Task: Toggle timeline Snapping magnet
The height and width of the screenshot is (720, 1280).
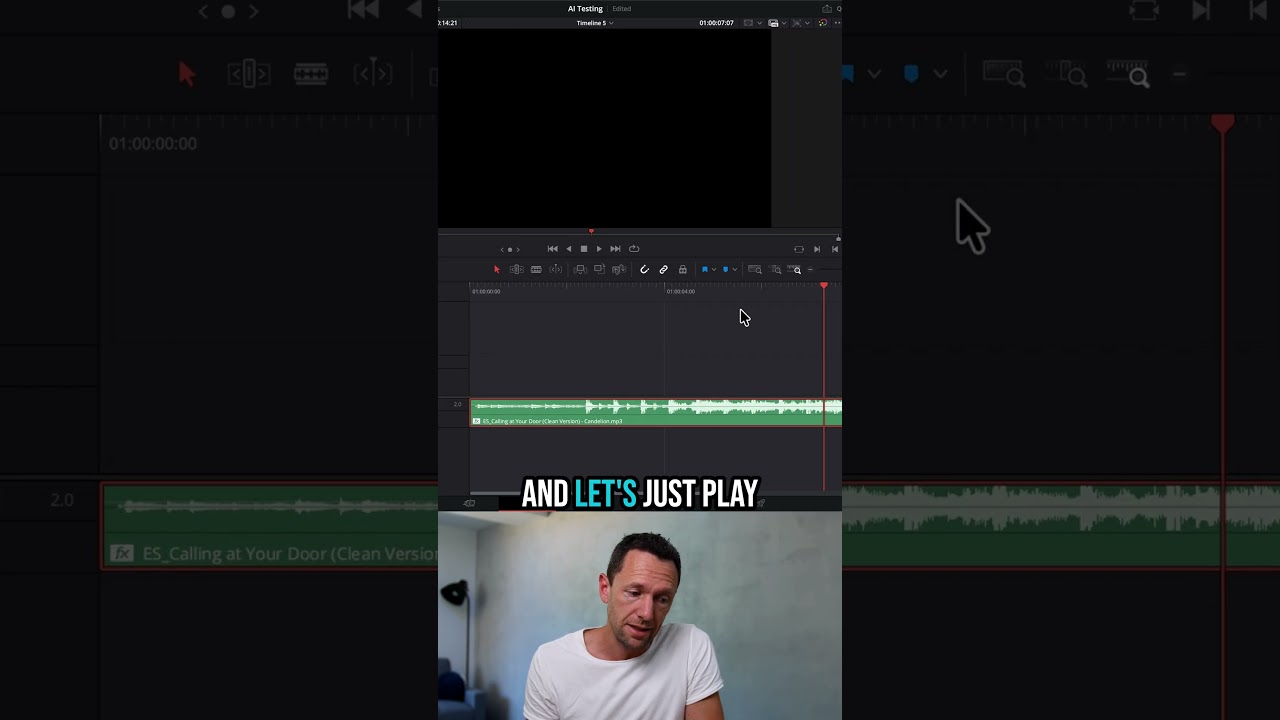Action: (644, 270)
